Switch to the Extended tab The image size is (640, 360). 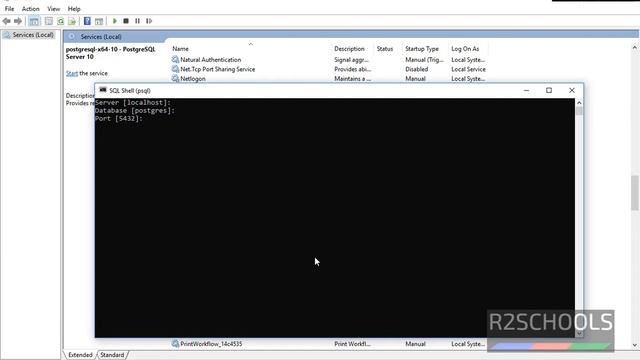coord(80,355)
